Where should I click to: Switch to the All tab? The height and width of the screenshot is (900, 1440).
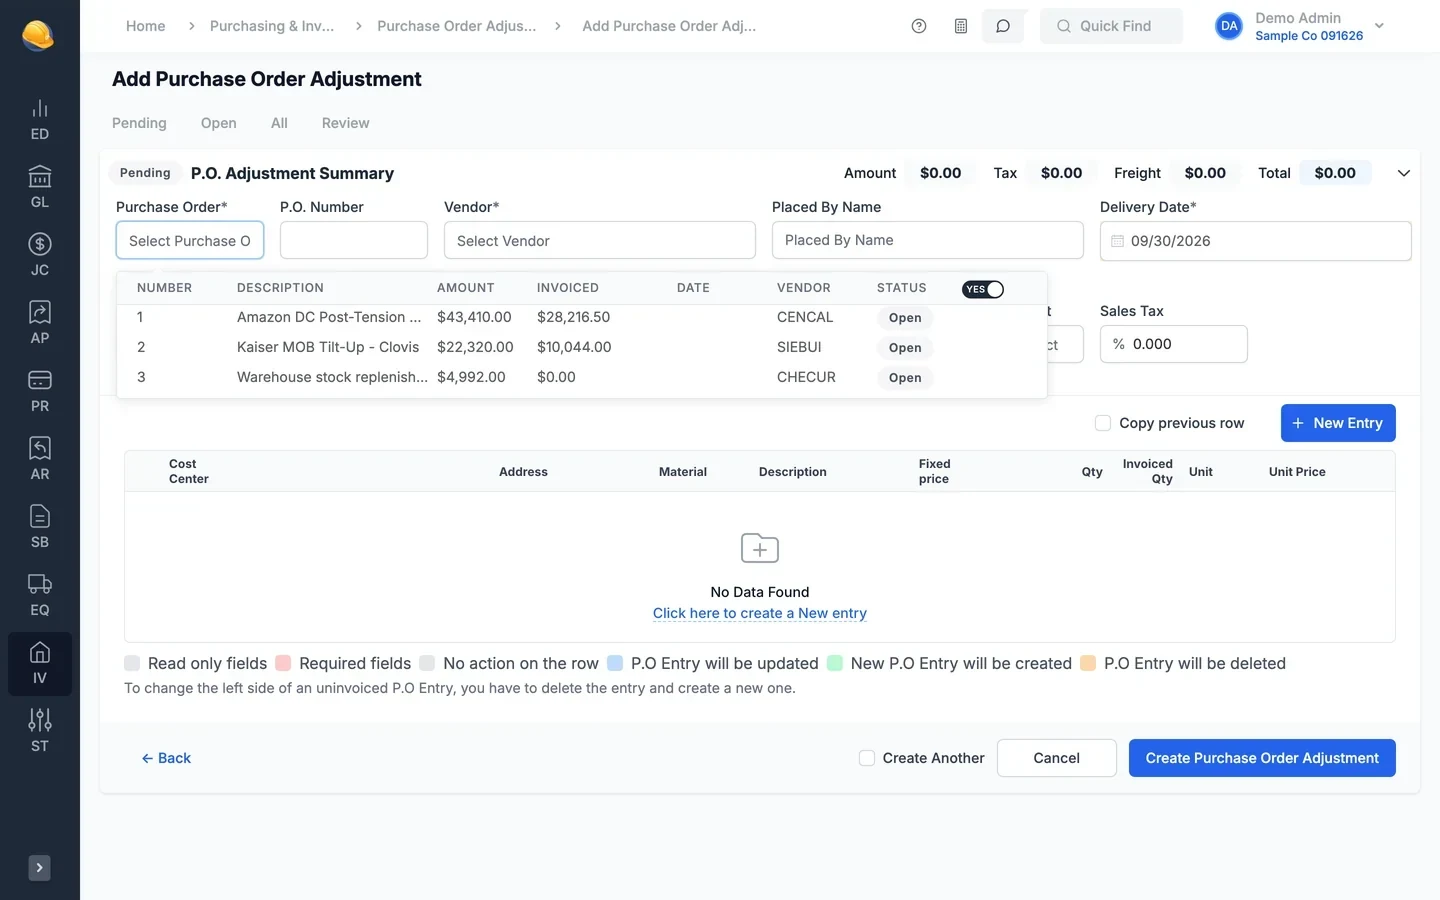(x=279, y=123)
